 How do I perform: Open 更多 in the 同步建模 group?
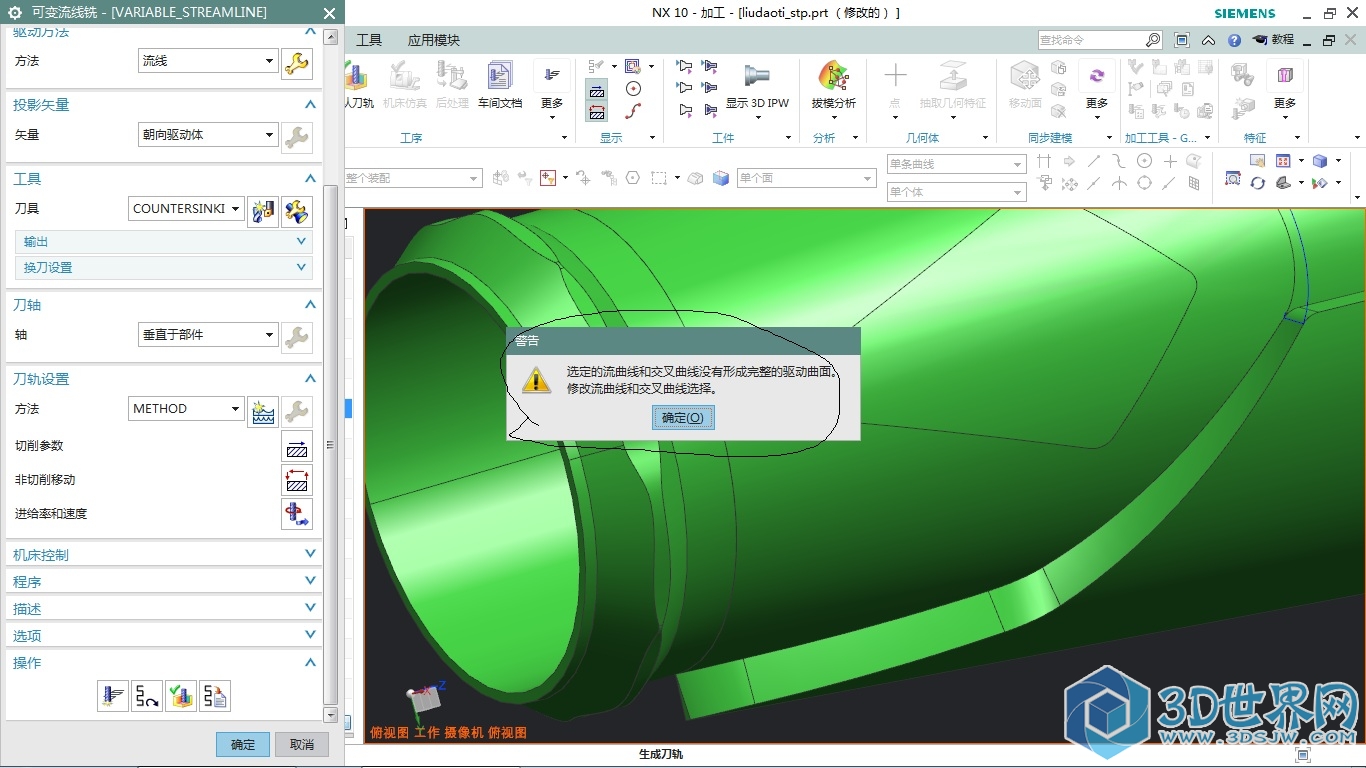[x=1097, y=90]
